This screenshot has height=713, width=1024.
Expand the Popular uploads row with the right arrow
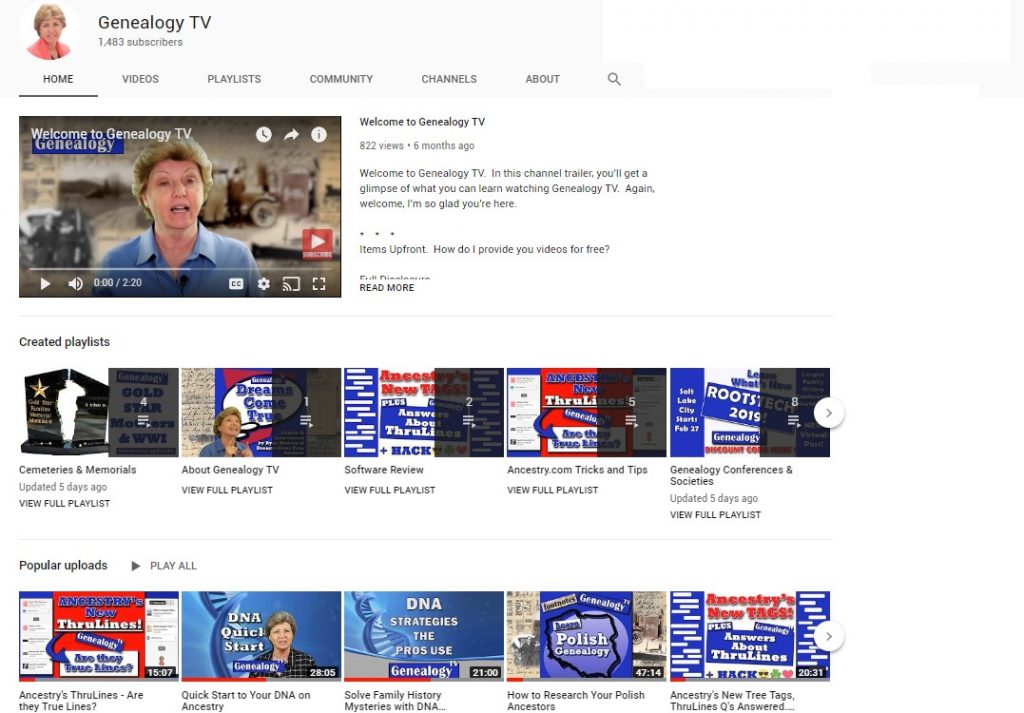pos(829,636)
